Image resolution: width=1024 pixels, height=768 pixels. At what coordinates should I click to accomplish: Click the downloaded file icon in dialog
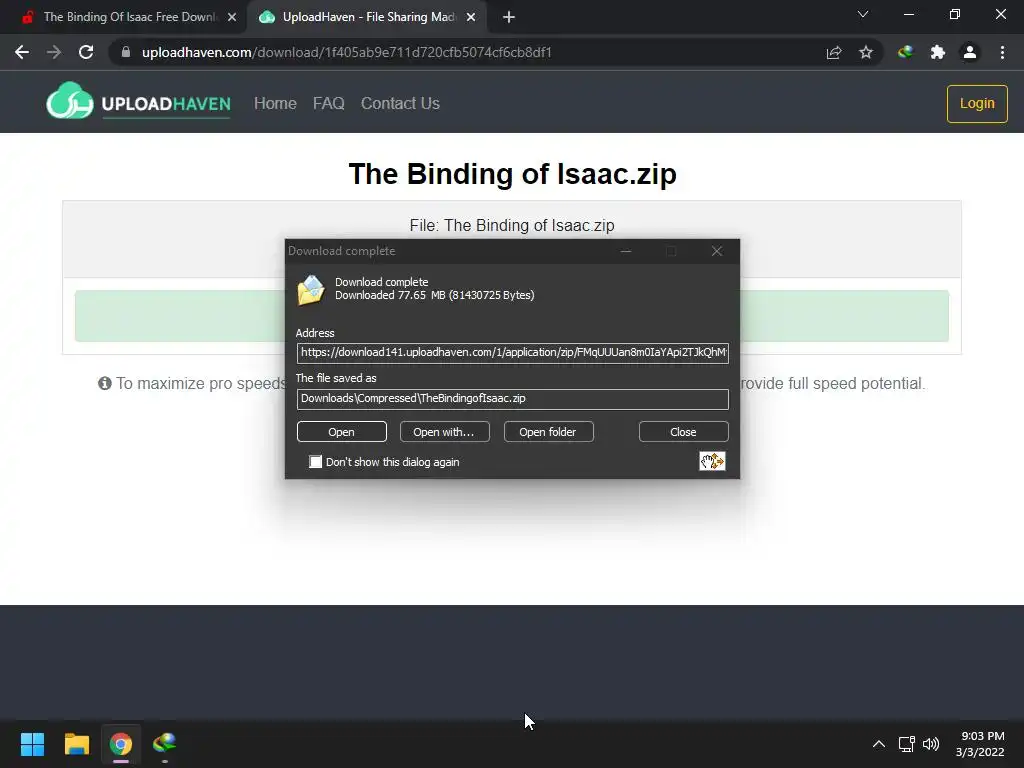[311, 289]
